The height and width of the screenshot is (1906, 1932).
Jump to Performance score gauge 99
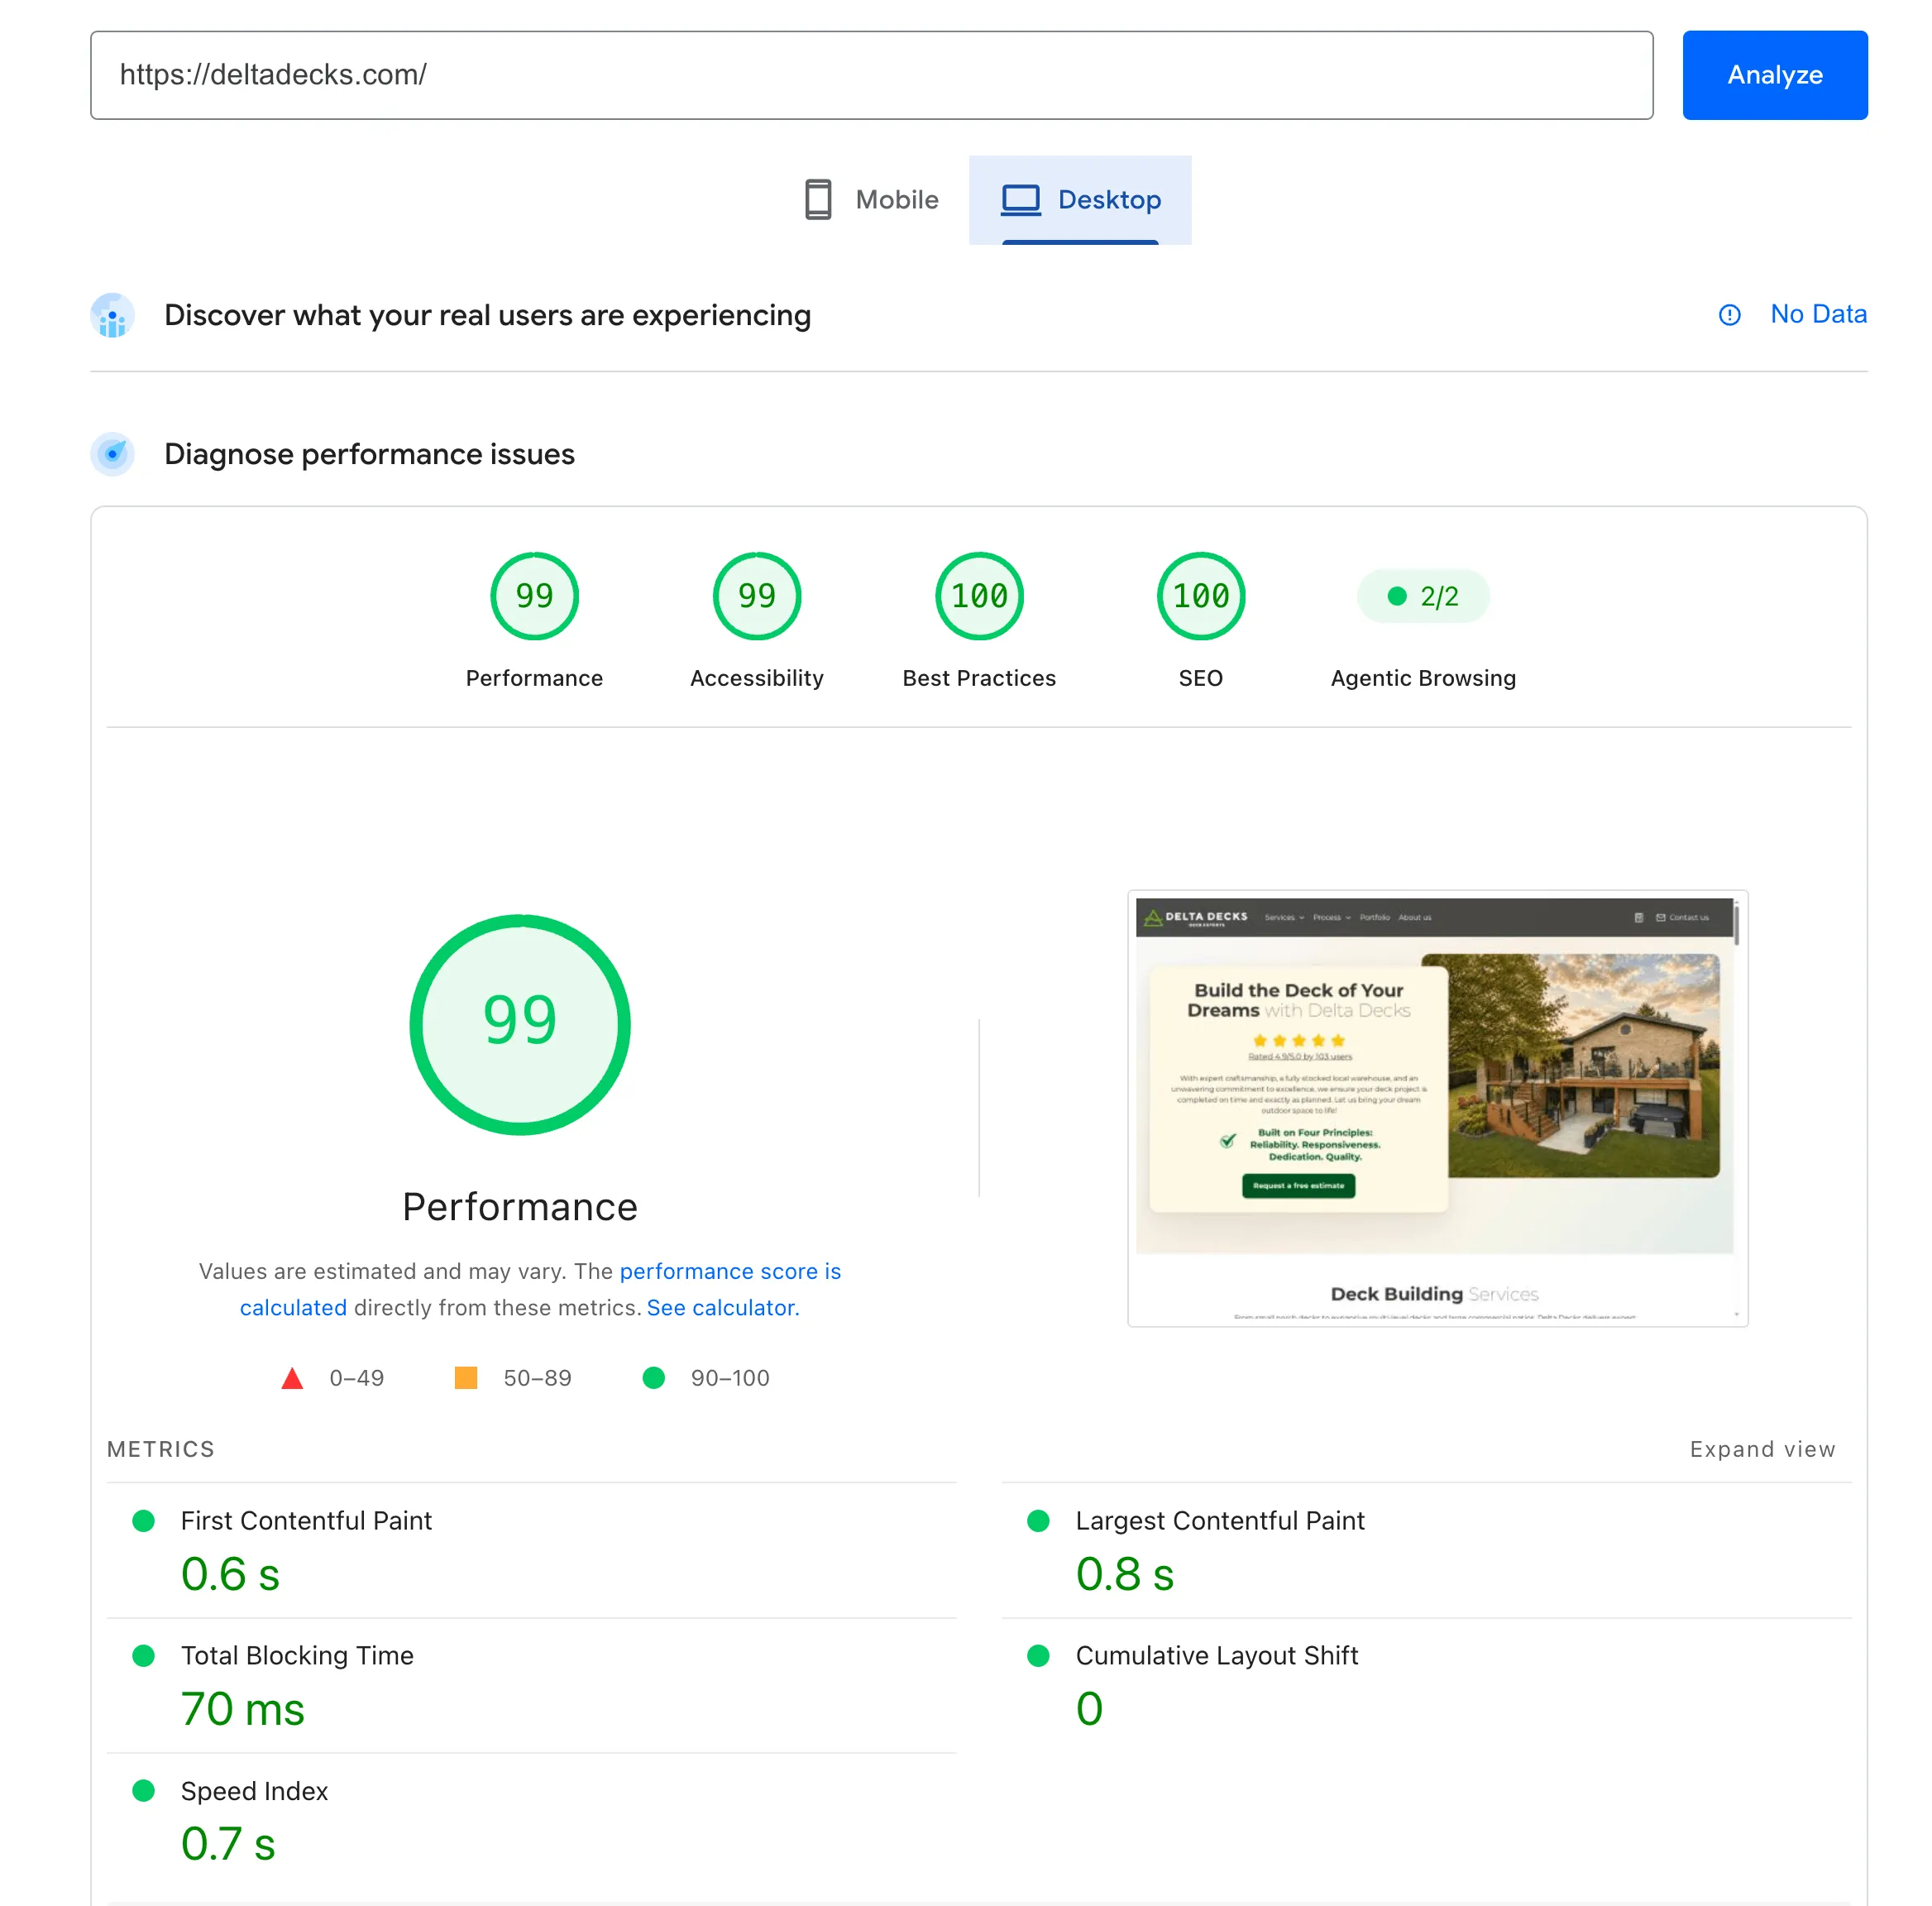click(x=534, y=596)
